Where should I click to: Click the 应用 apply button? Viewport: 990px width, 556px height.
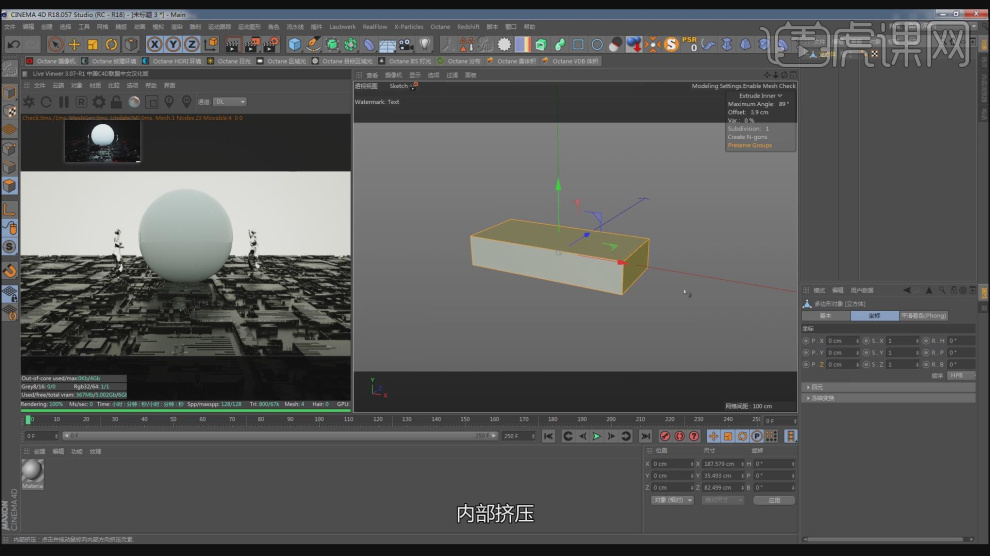(x=774, y=499)
